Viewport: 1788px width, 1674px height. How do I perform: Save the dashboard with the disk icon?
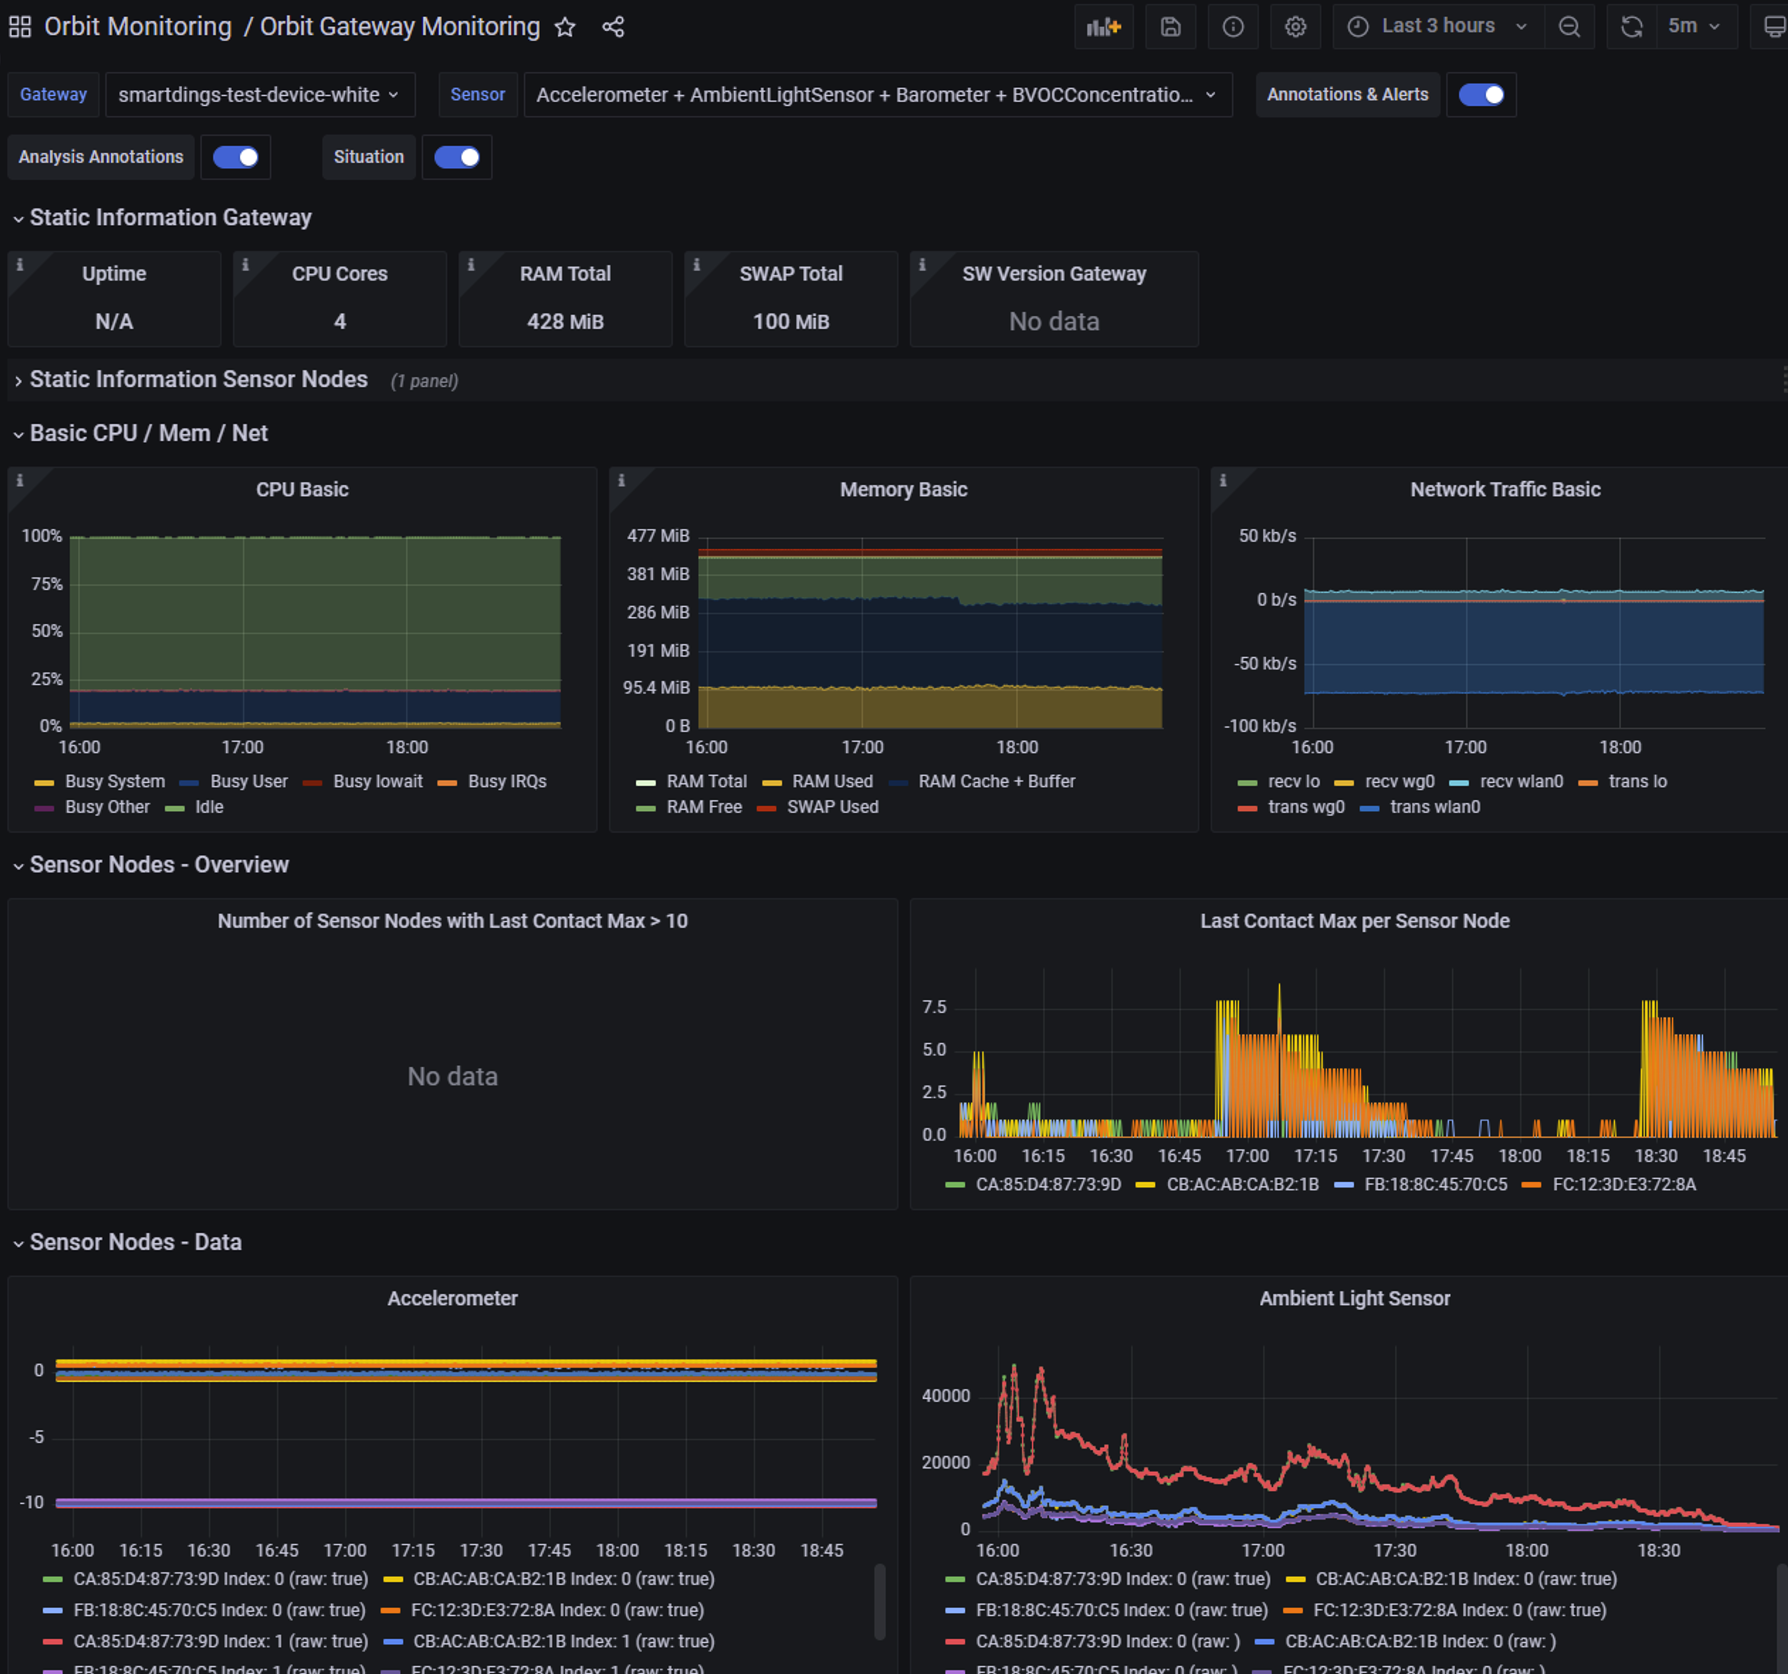(x=1170, y=27)
